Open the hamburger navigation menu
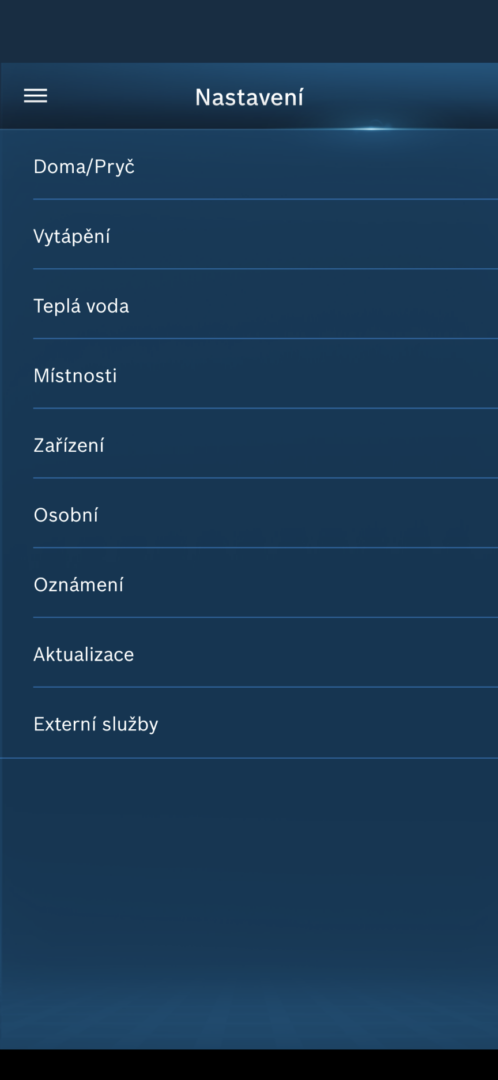The height and width of the screenshot is (1080, 498). point(36,96)
